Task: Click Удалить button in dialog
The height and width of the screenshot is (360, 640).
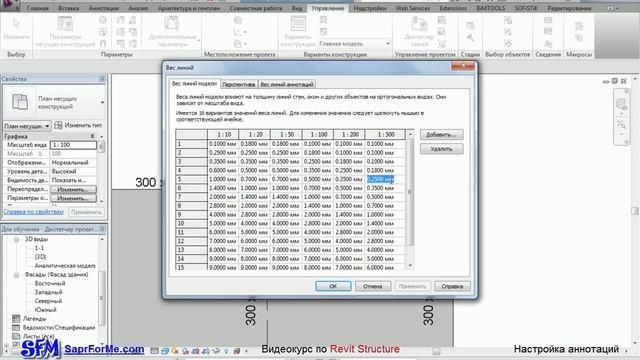Action: click(x=442, y=149)
